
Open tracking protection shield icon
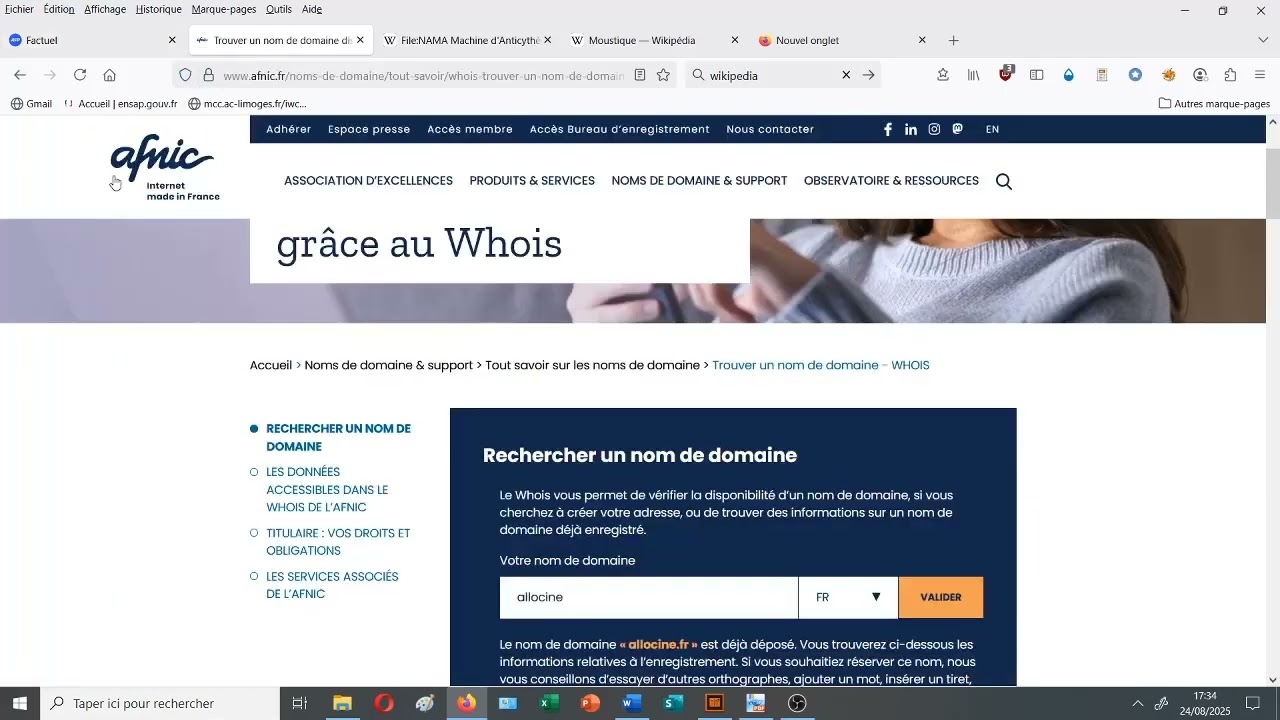[x=185, y=75]
